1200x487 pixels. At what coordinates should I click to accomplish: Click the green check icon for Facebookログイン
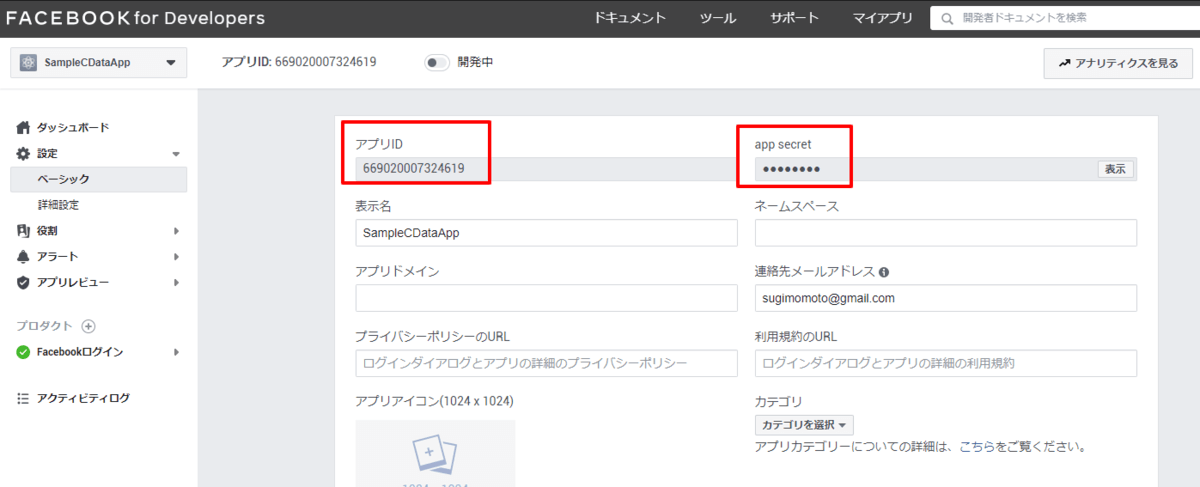(24, 352)
